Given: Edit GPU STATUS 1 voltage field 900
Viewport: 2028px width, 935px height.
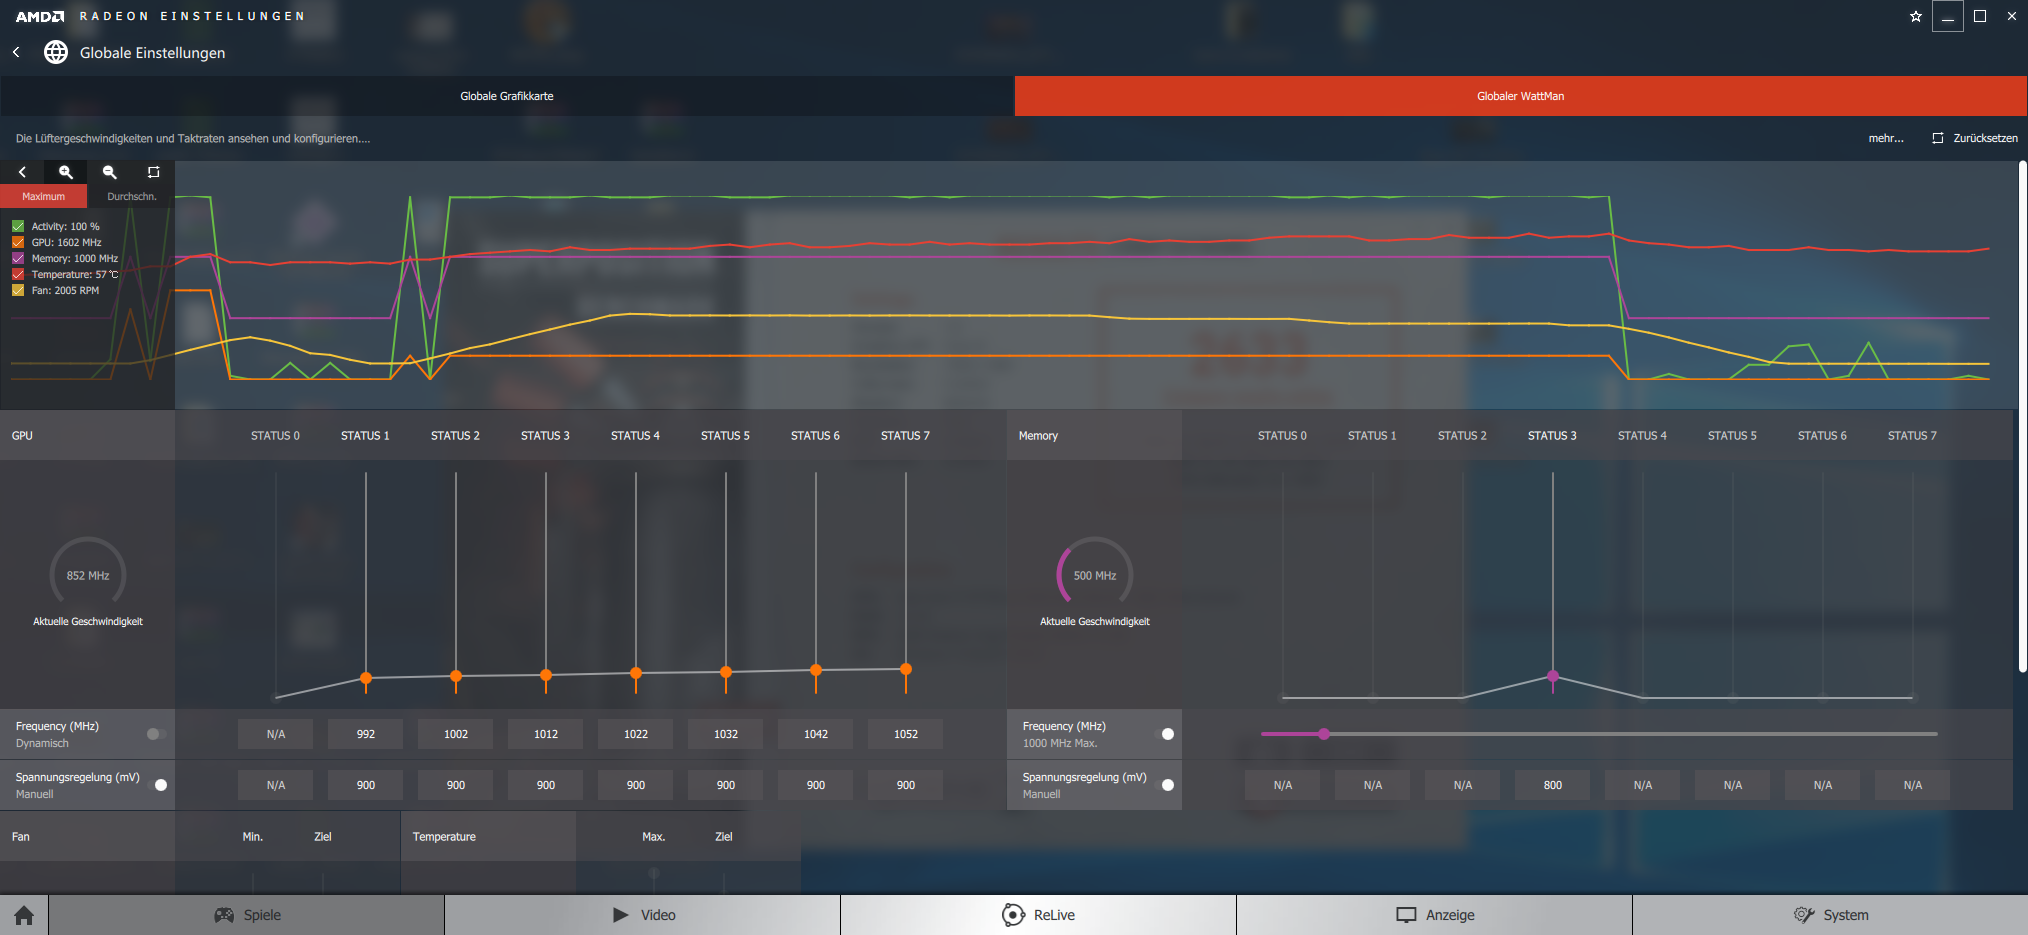Looking at the screenshot, I should click(366, 785).
